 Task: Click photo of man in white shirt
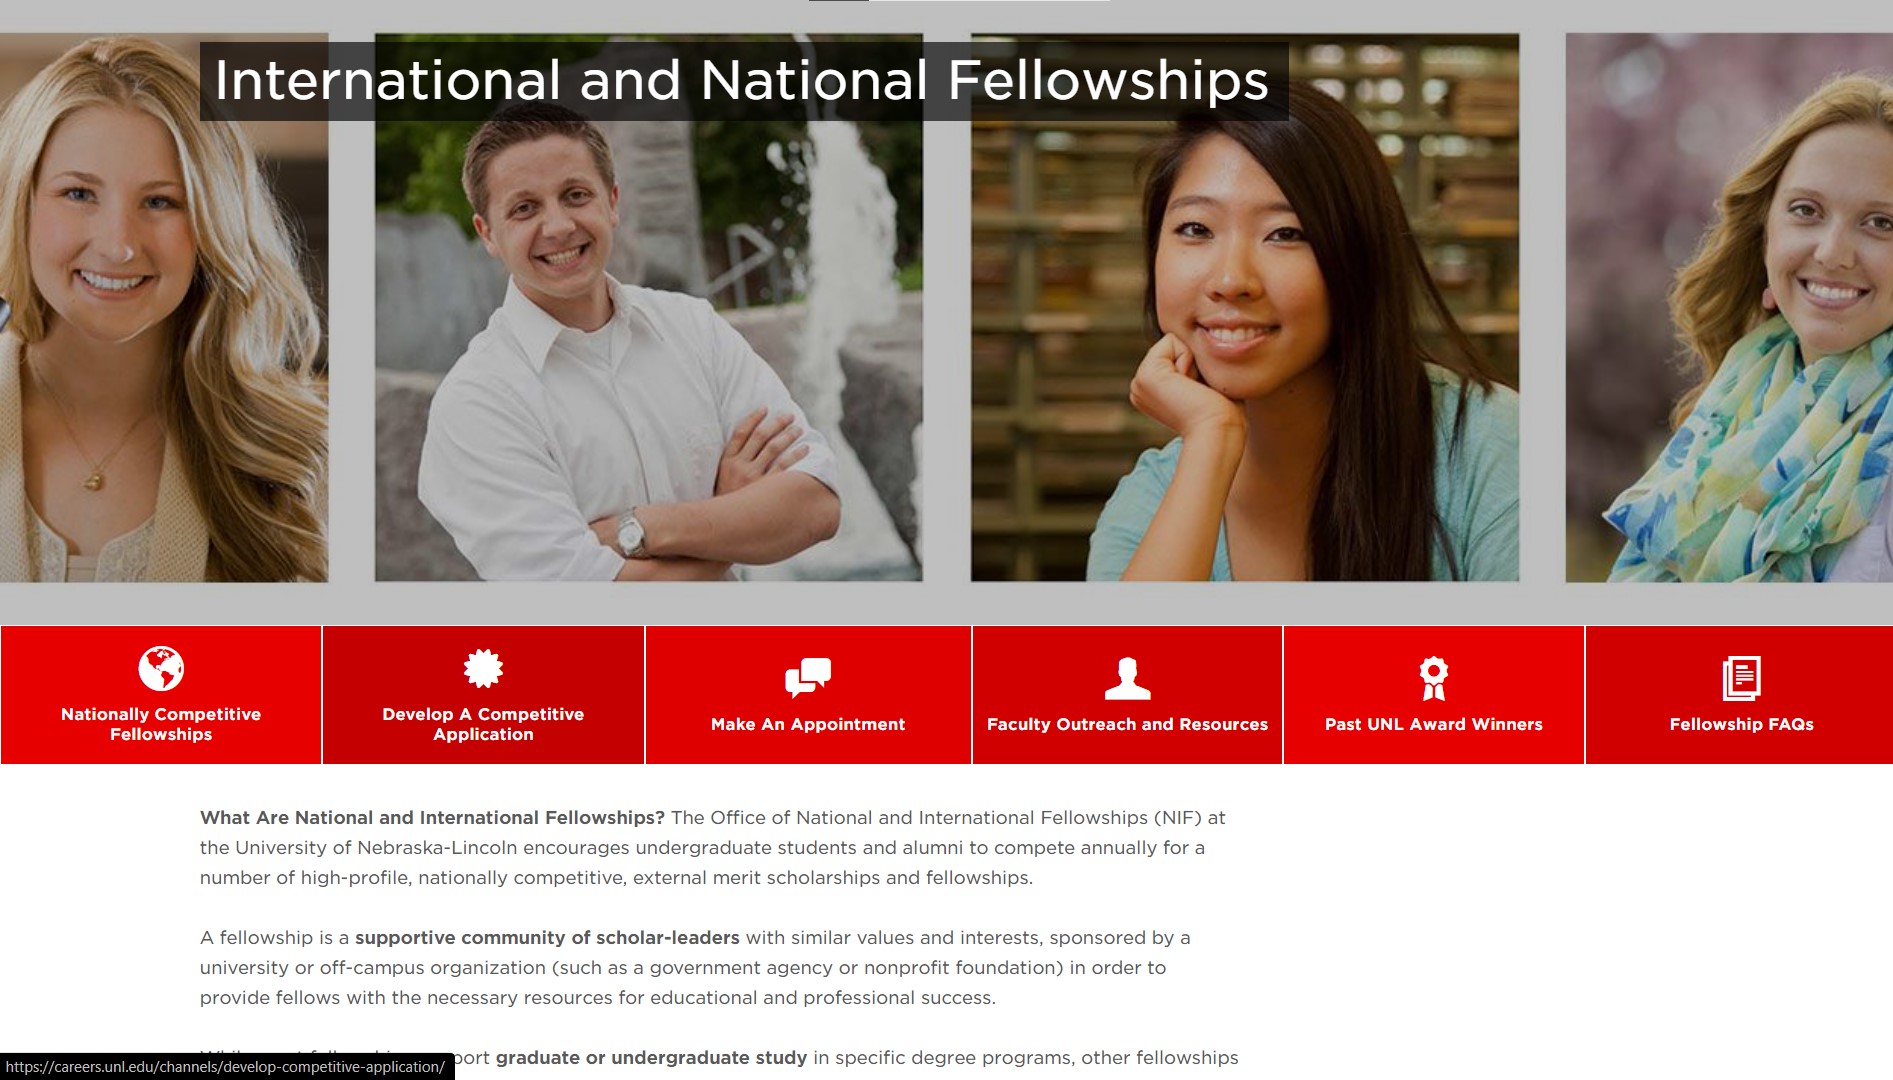pyautogui.click(x=648, y=360)
